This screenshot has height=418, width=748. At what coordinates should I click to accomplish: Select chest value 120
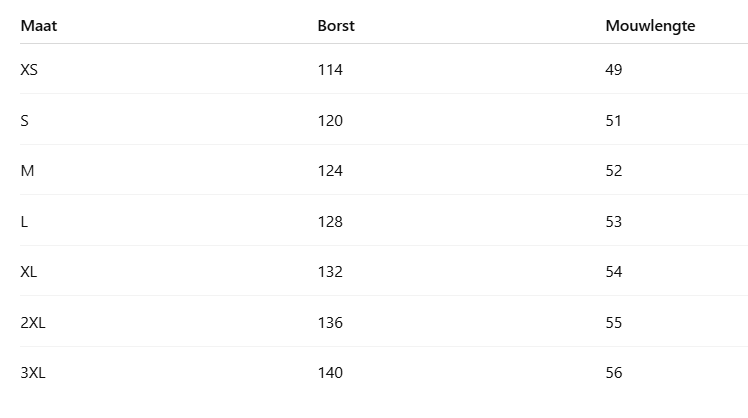[330, 121]
